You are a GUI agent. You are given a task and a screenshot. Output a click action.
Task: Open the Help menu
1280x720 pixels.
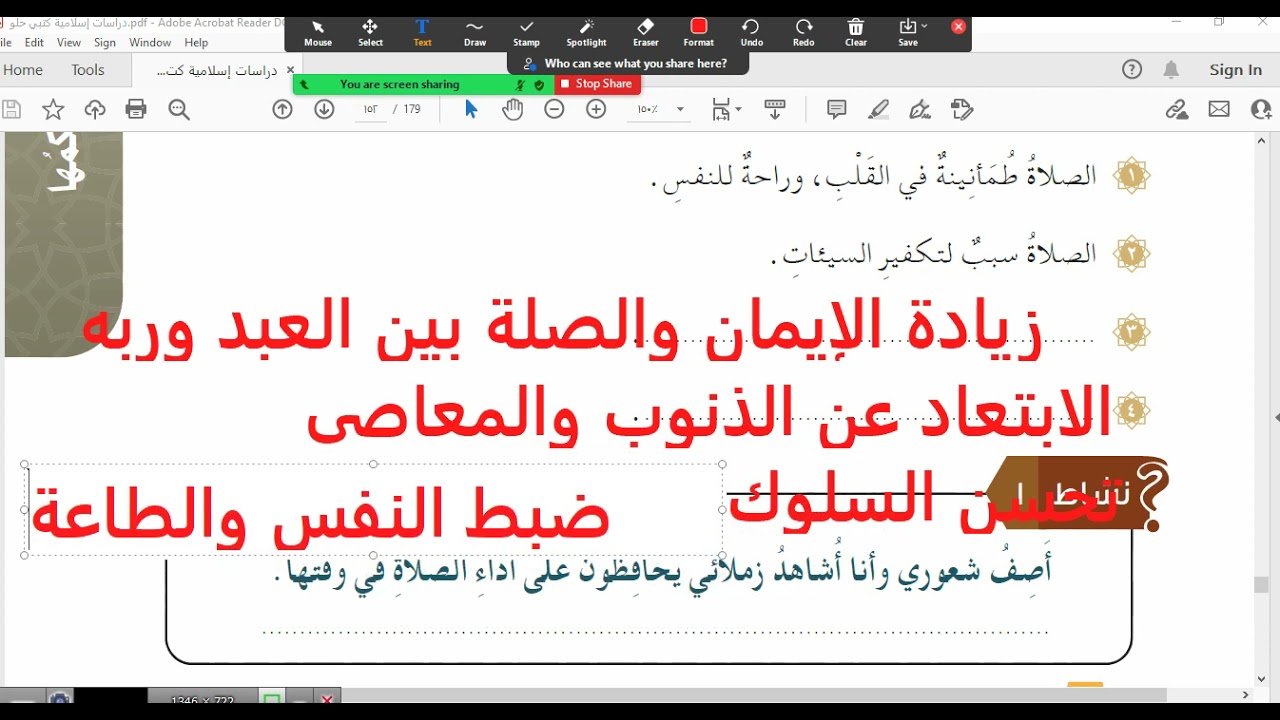point(196,43)
